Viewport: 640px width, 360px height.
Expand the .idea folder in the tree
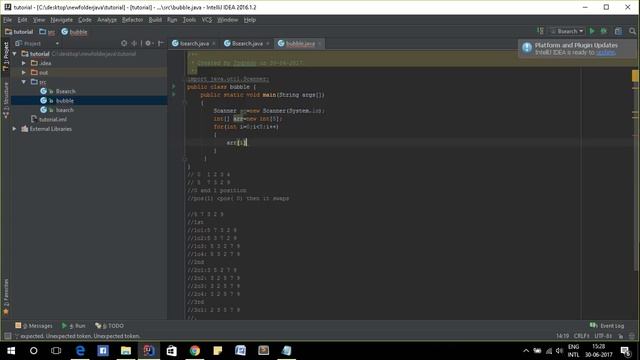24,63
